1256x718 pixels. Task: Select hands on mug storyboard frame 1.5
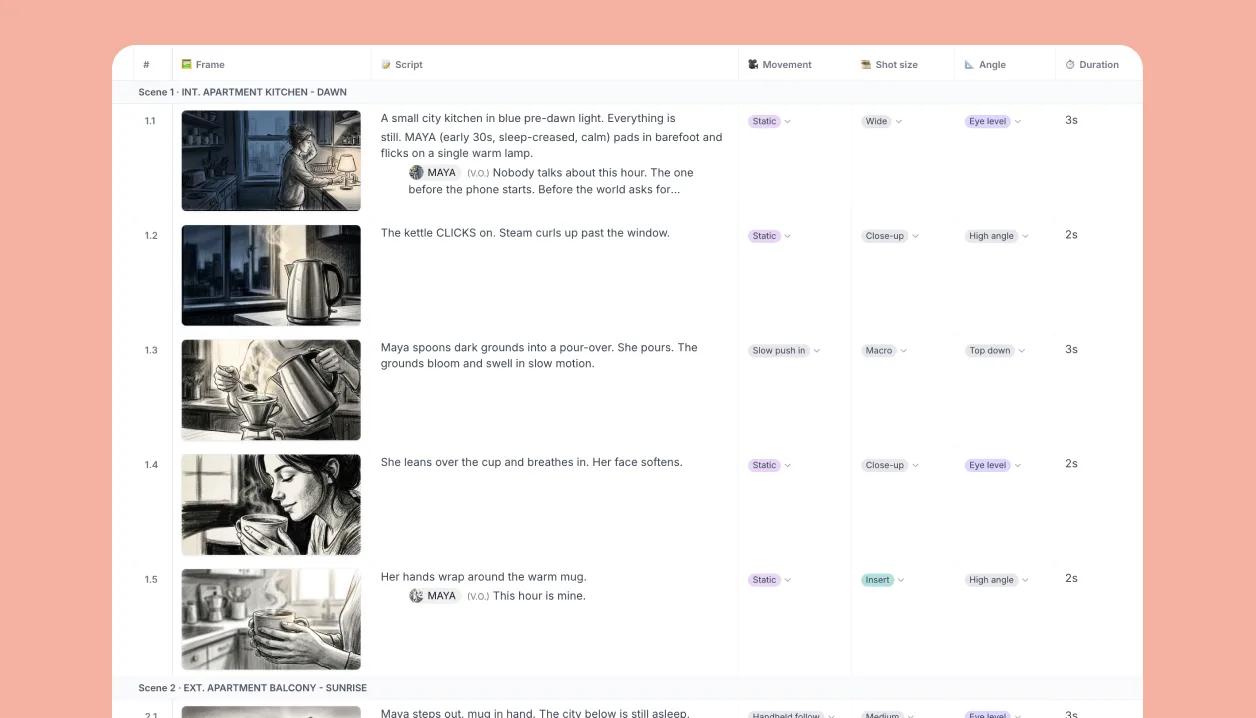click(271, 619)
